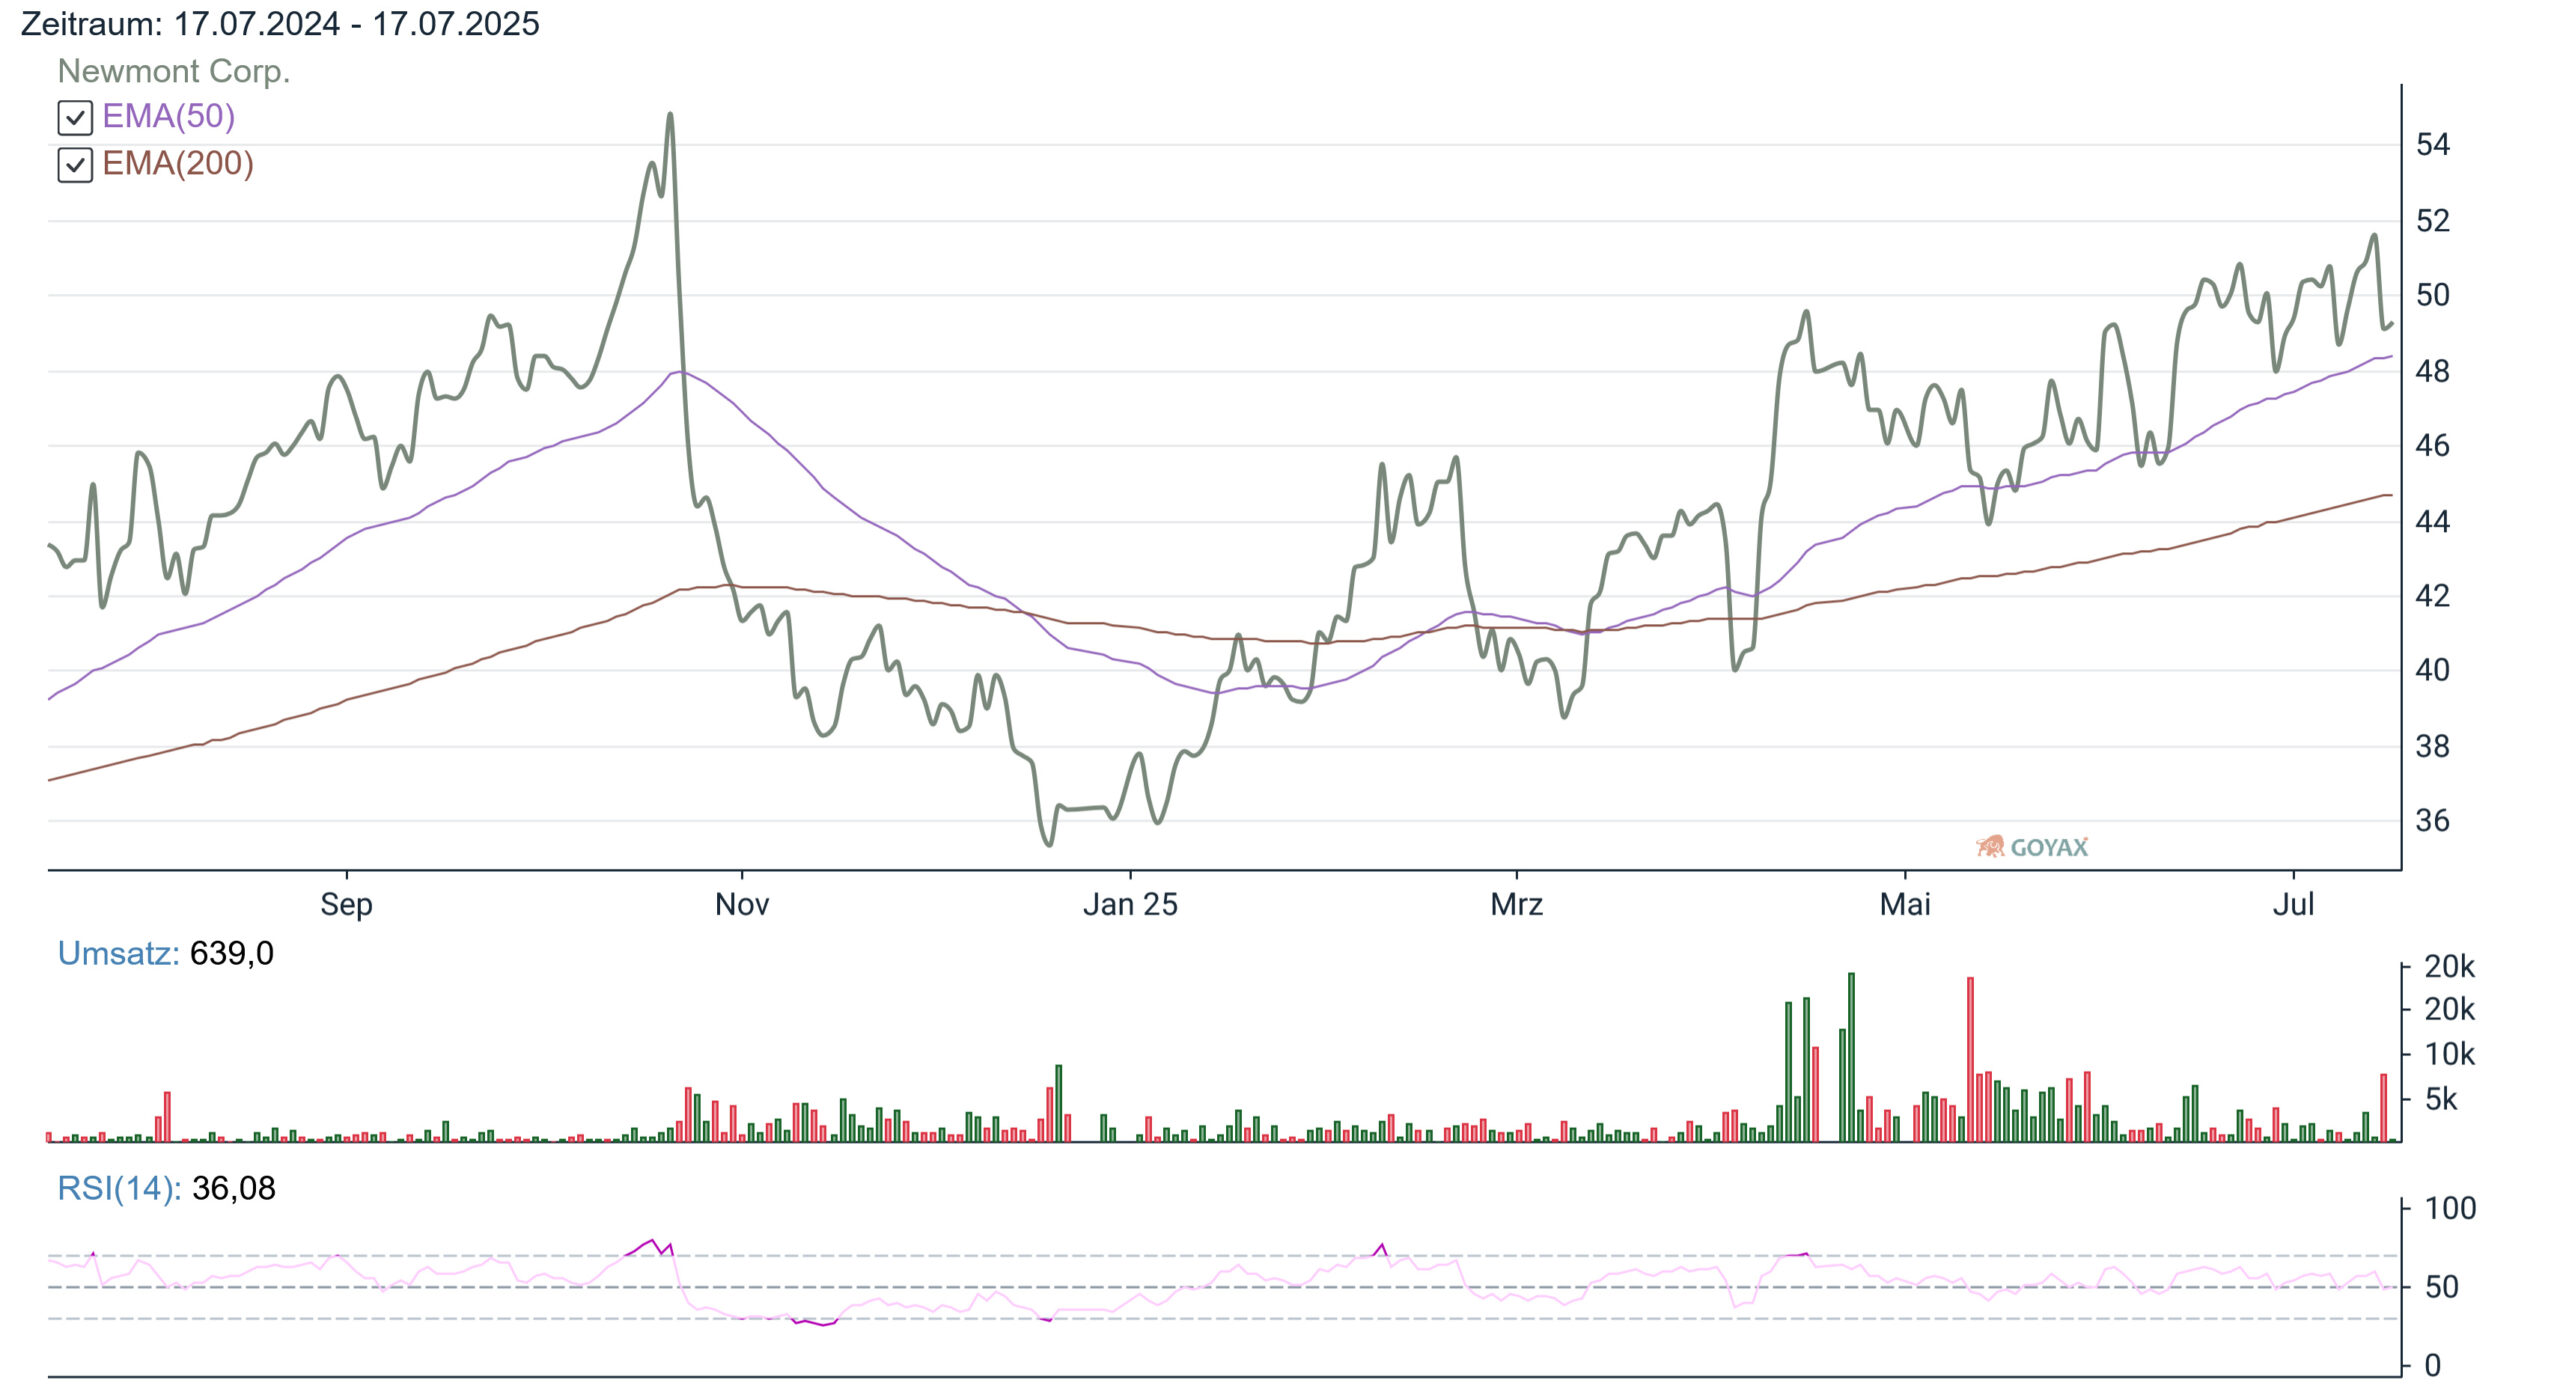Image resolution: width=2560 pixels, height=1386 pixels.
Task: Click the Zeitraum date range text
Action: tap(280, 23)
